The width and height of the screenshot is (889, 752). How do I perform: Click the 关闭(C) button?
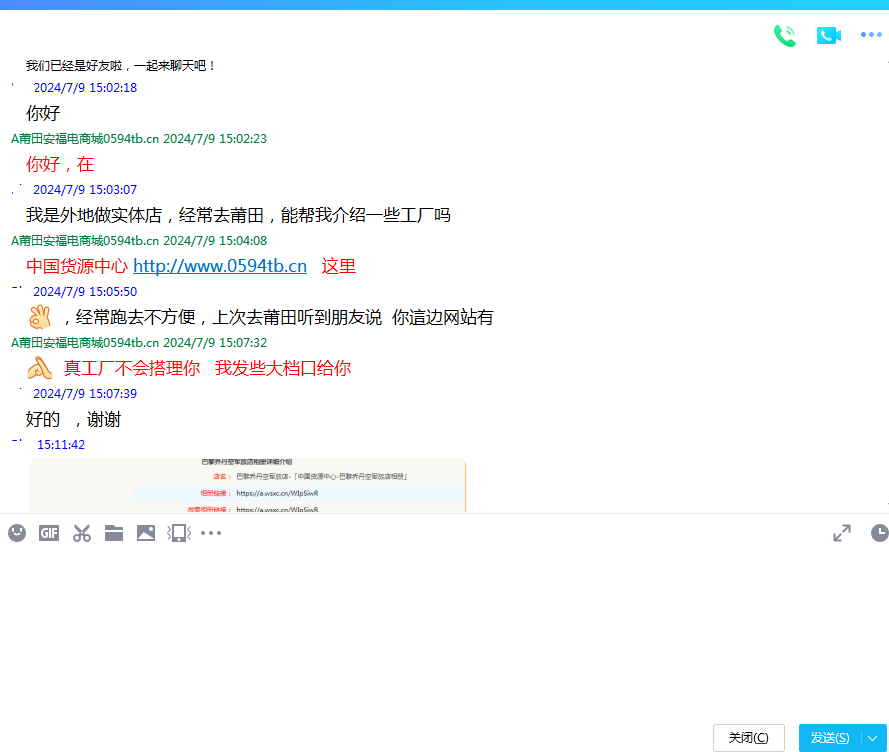[x=748, y=737]
